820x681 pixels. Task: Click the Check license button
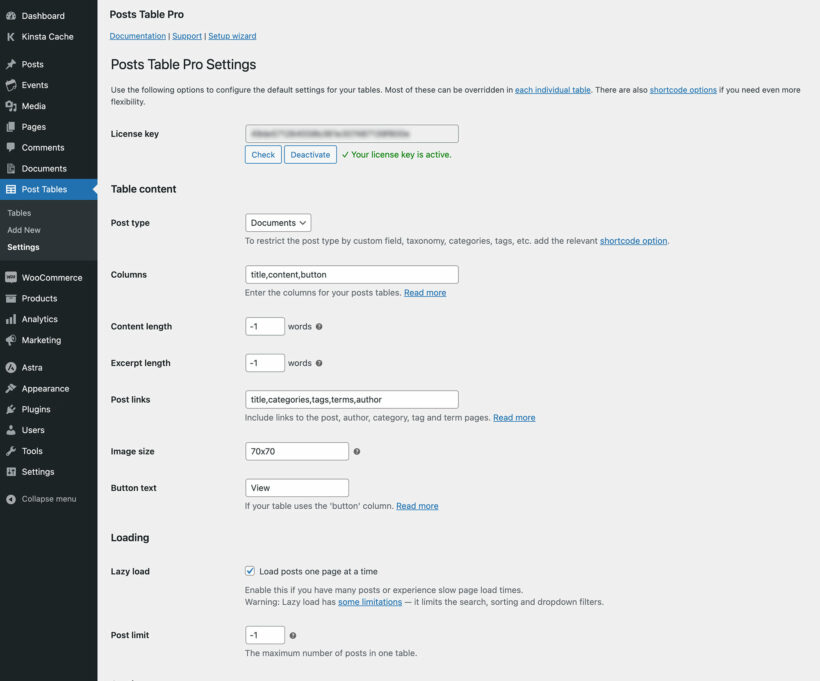coord(262,154)
